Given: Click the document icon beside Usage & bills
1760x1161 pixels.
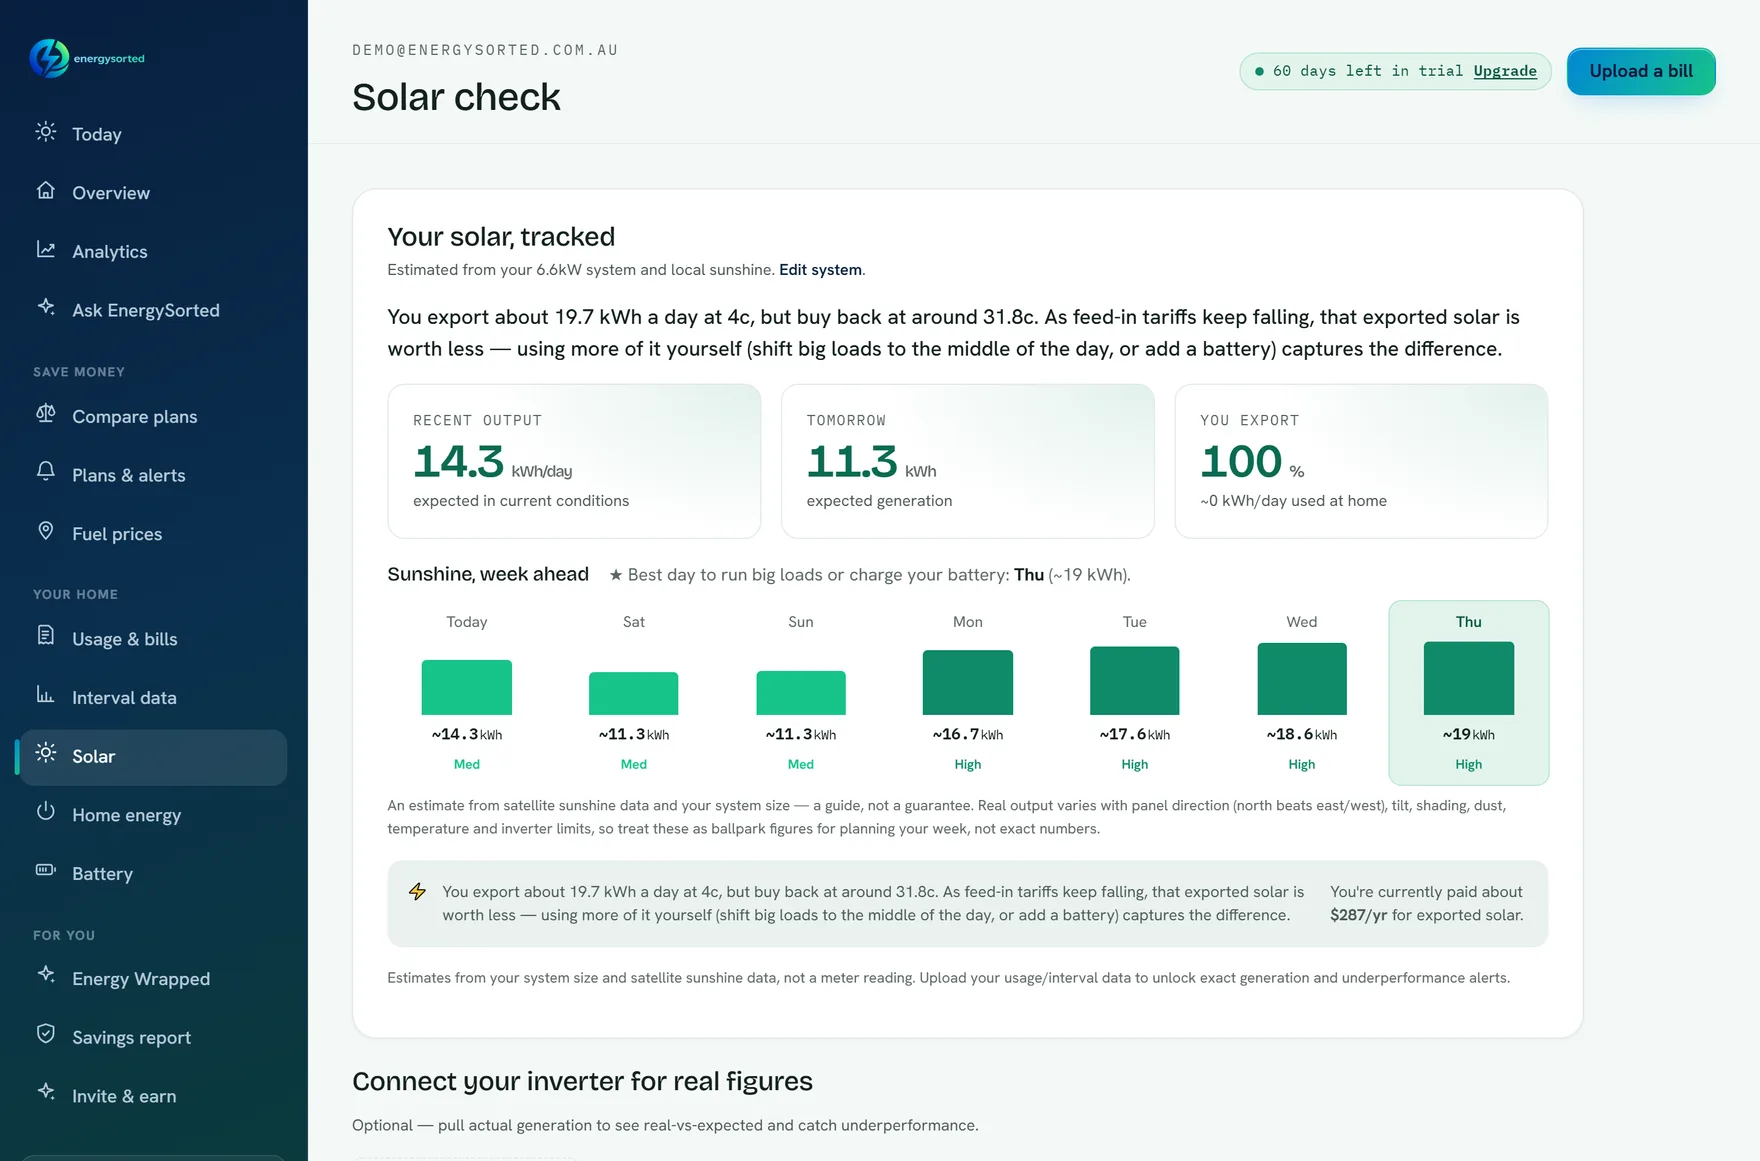Looking at the screenshot, I should click(x=46, y=635).
